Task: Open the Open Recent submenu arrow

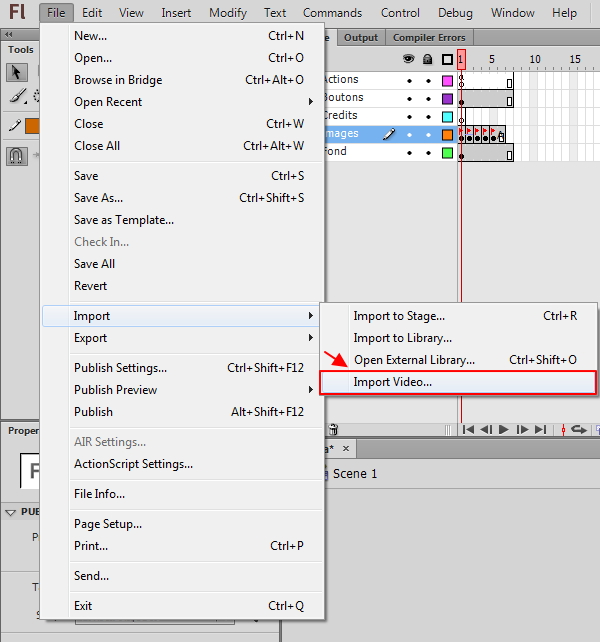Action: [x=311, y=102]
